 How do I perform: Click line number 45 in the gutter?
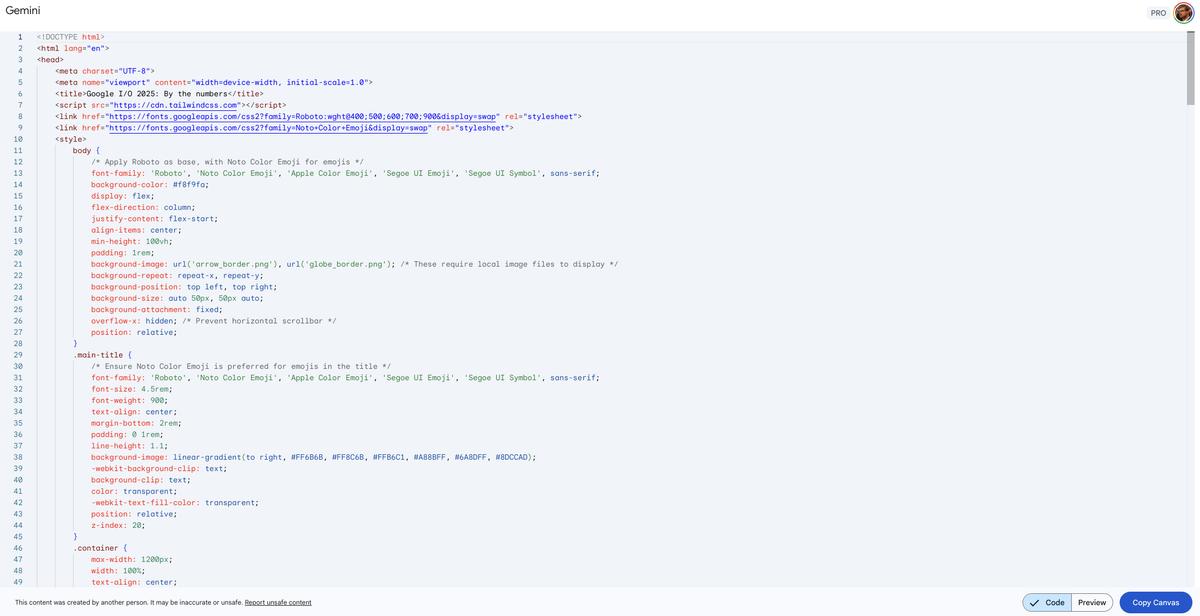pyautogui.click(x=18, y=537)
